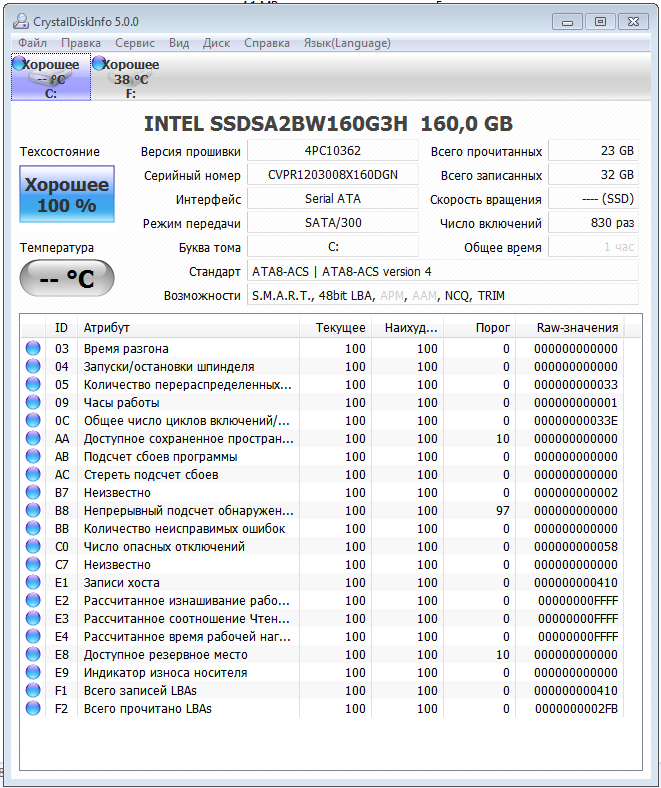The image size is (661, 788).
Task: Open the Язык(Language) menu
Action: coord(347,43)
